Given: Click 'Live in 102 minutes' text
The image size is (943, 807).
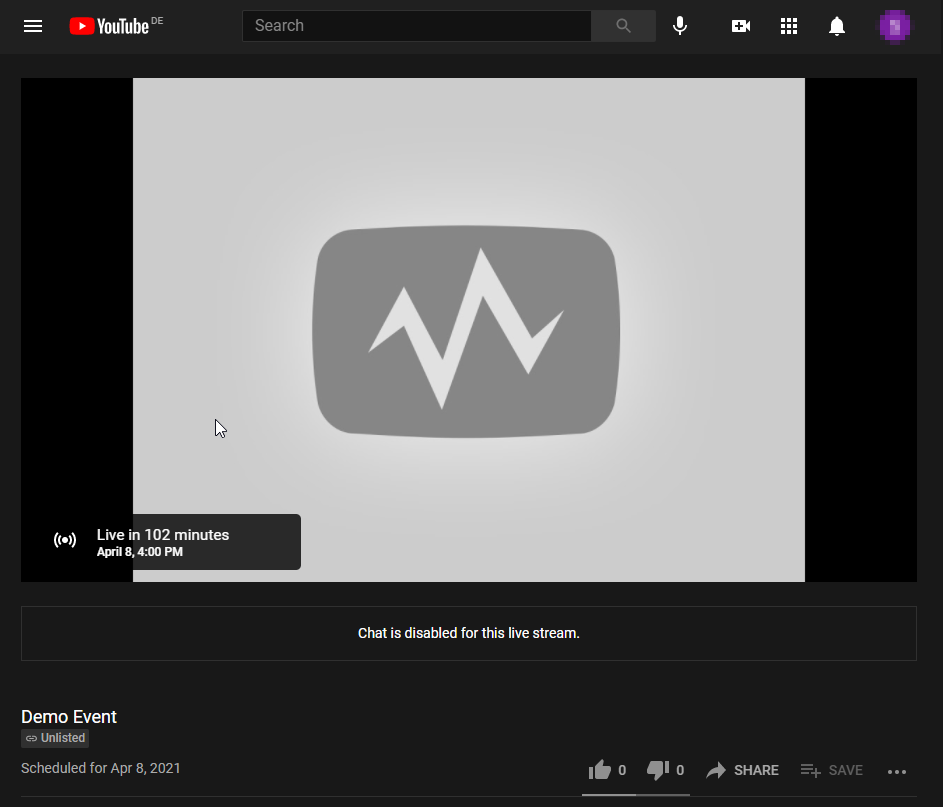Looking at the screenshot, I should (163, 535).
